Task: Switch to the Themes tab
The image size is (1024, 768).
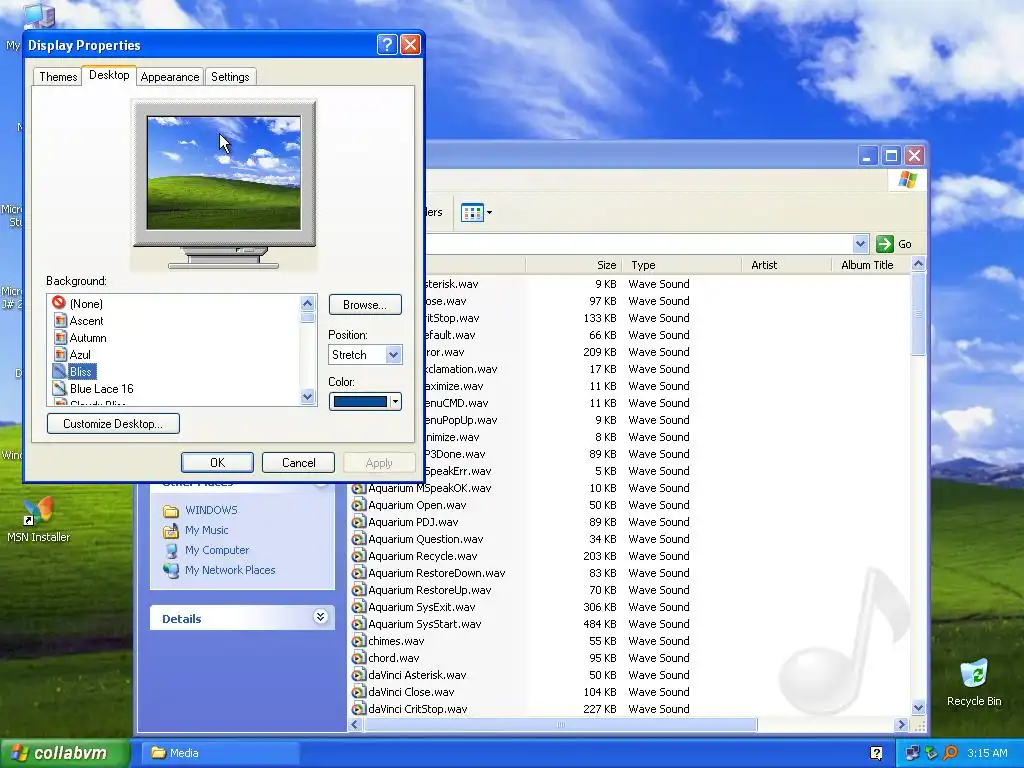Action: coord(57,76)
